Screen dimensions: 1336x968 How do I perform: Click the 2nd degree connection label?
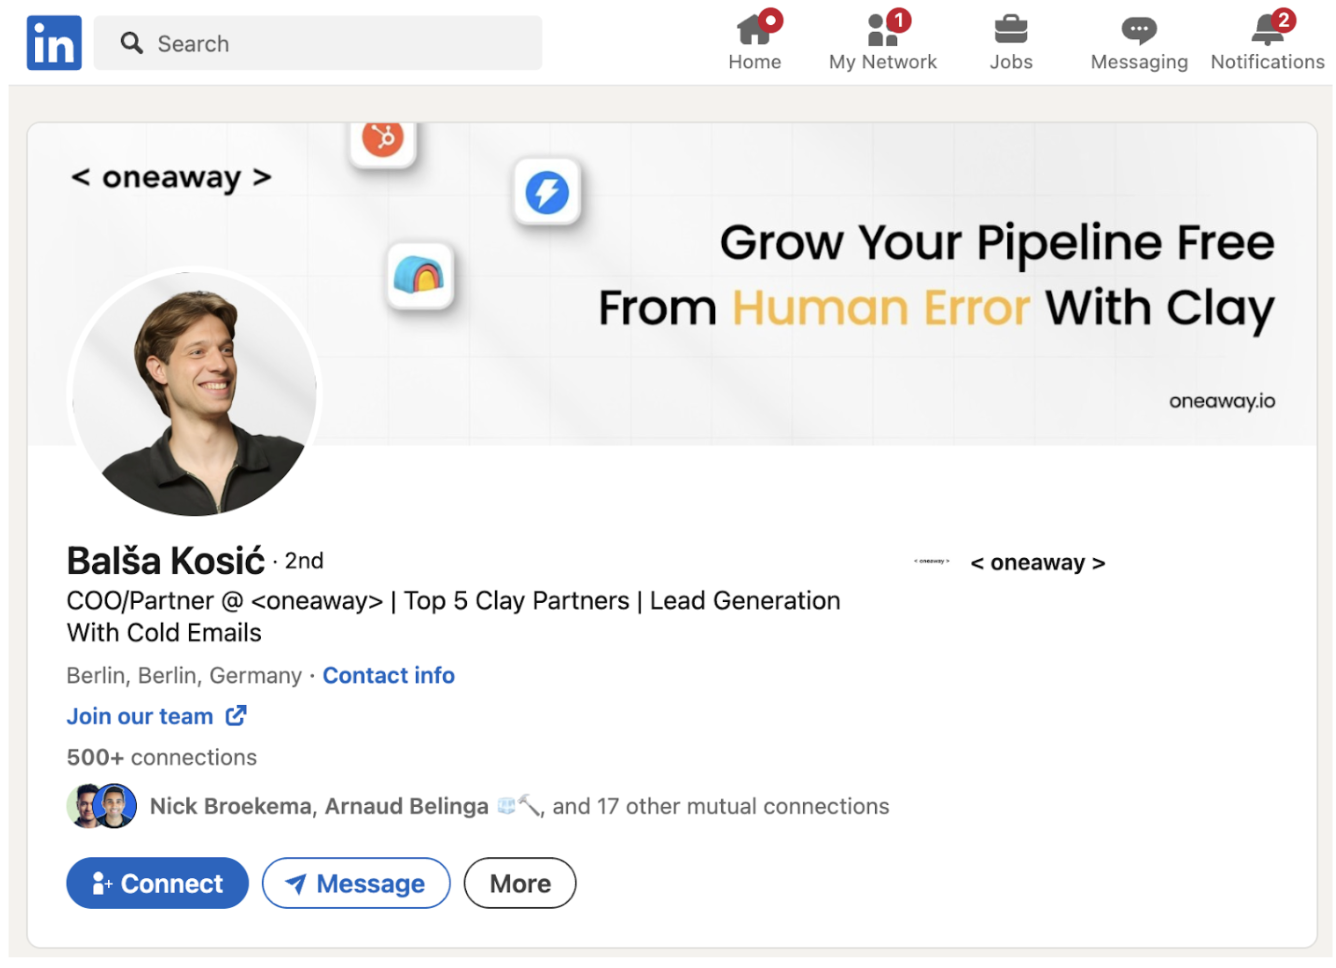[x=304, y=561]
